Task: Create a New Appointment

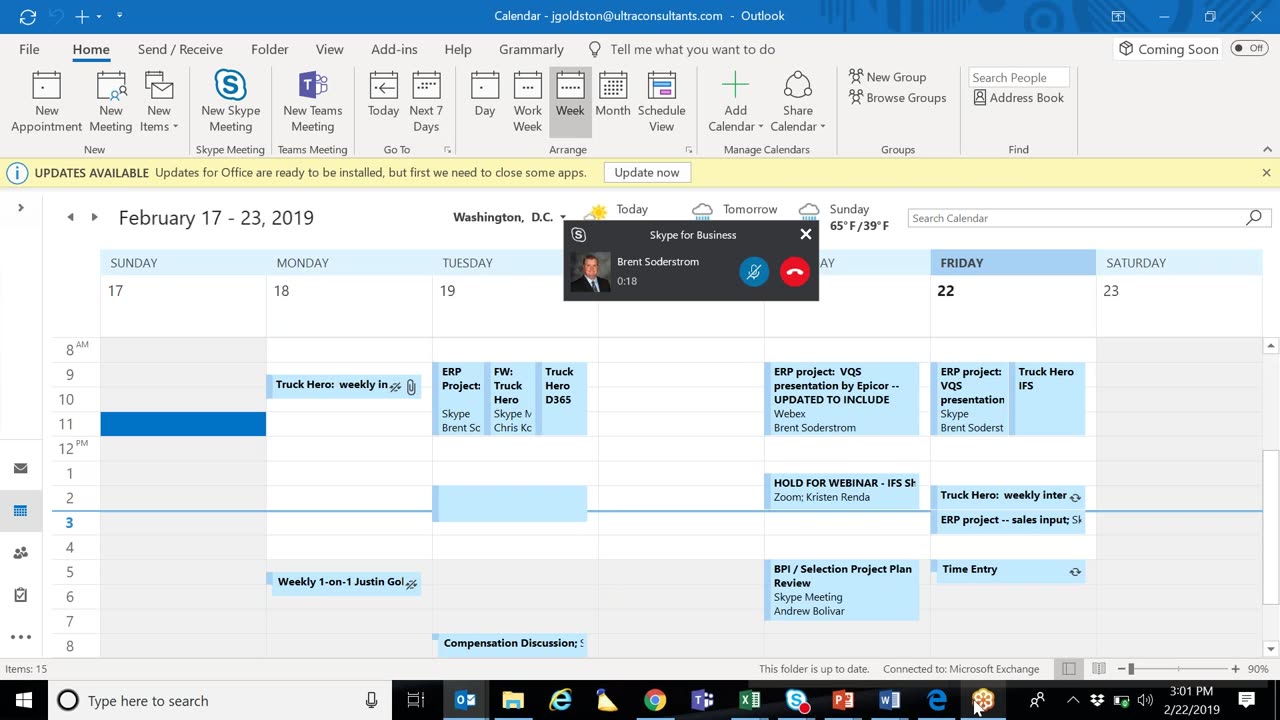Action: (46, 102)
